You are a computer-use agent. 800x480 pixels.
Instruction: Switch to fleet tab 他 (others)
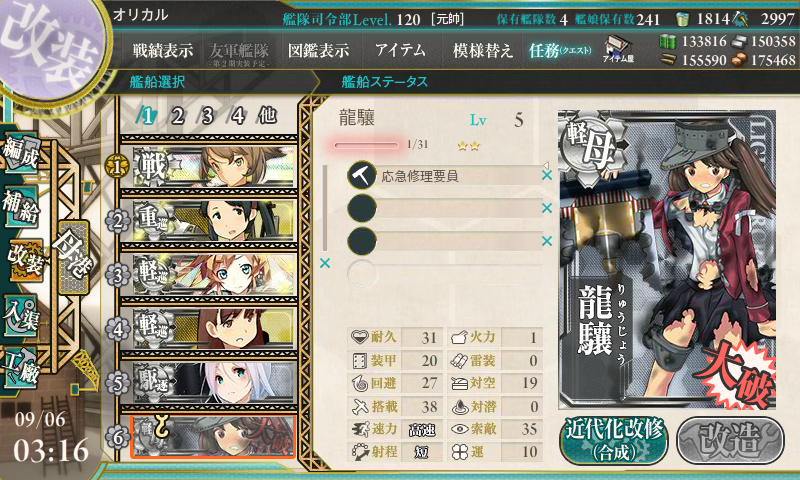(267, 116)
